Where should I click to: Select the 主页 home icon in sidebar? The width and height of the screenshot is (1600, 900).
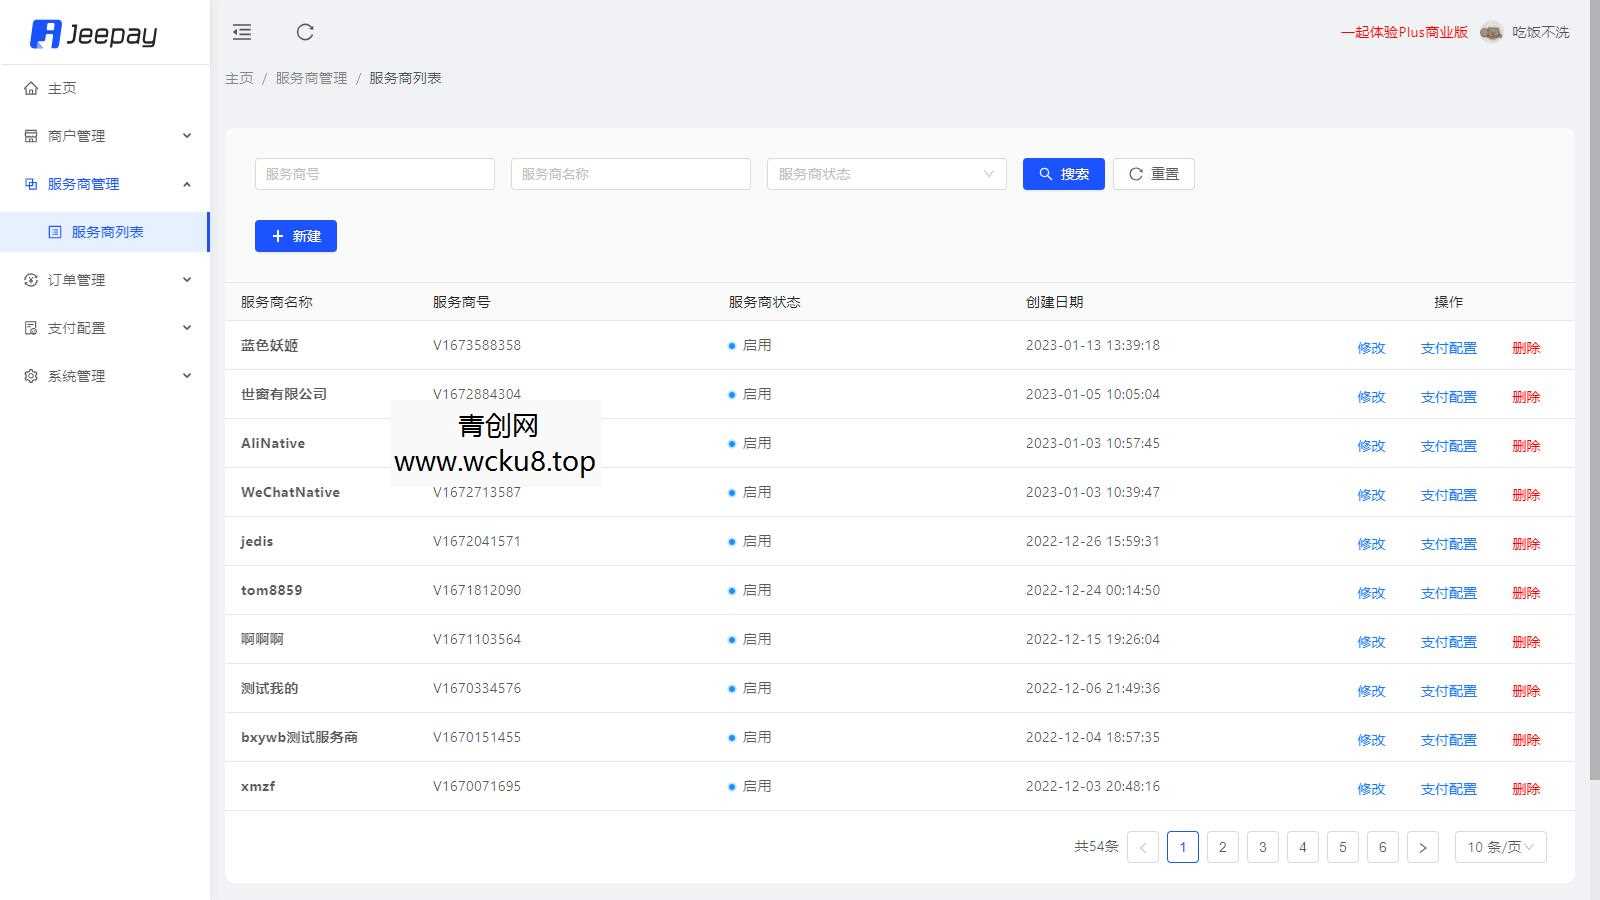(30, 88)
